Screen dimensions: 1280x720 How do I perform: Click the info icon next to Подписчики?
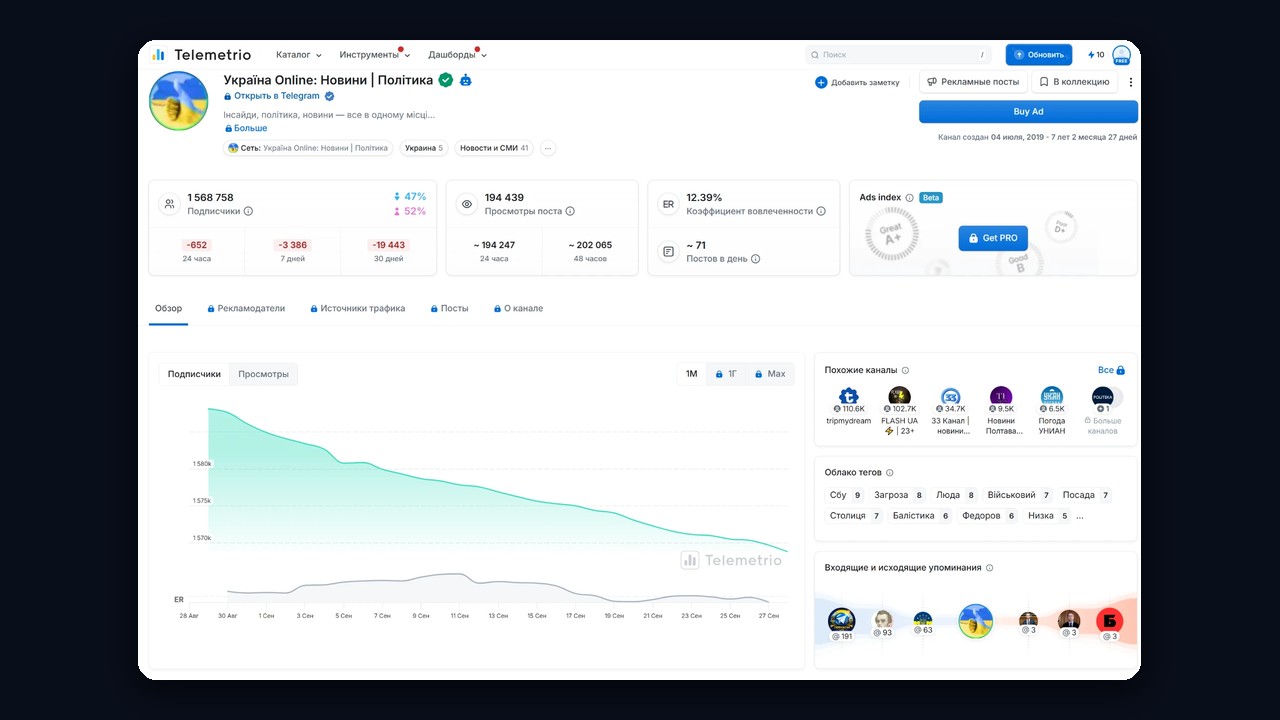248,211
